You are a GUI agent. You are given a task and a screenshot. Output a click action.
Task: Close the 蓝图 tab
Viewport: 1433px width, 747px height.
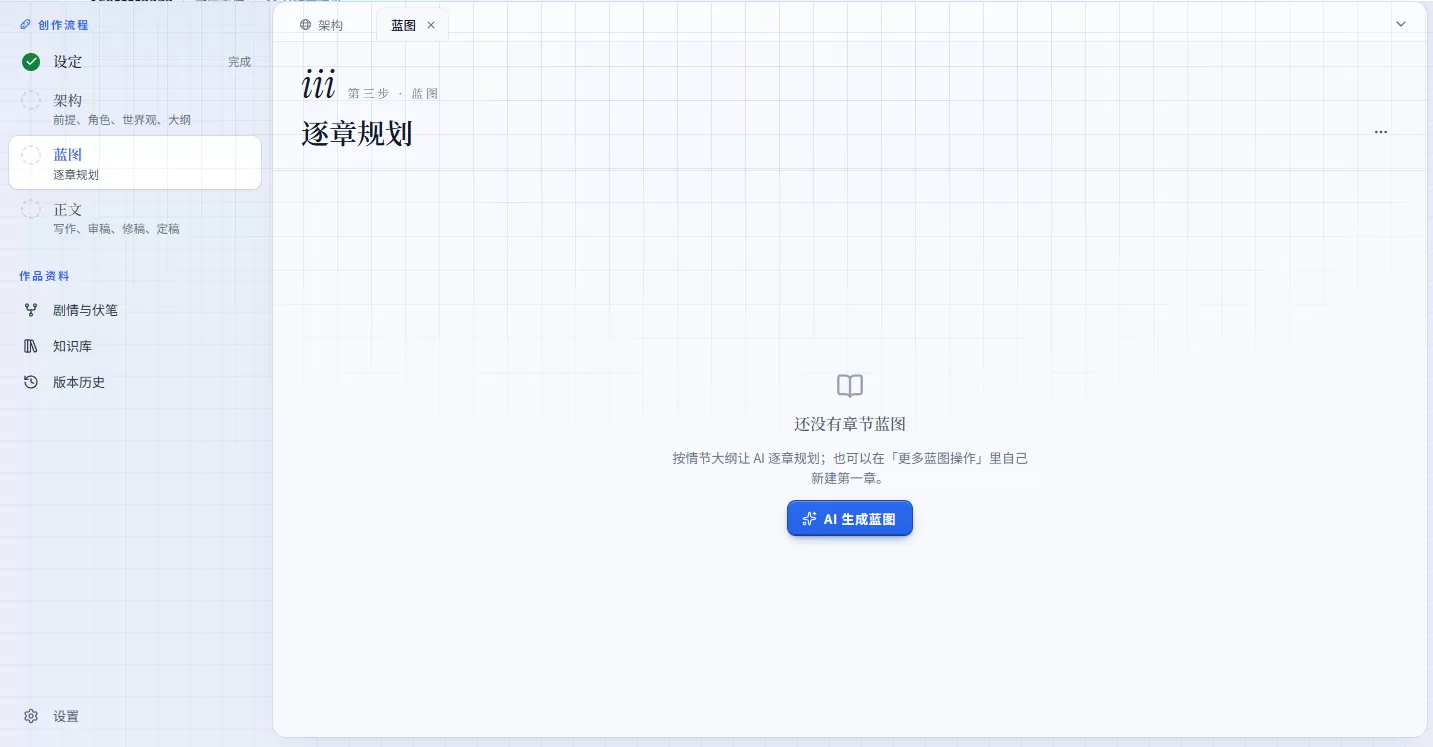coord(431,25)
